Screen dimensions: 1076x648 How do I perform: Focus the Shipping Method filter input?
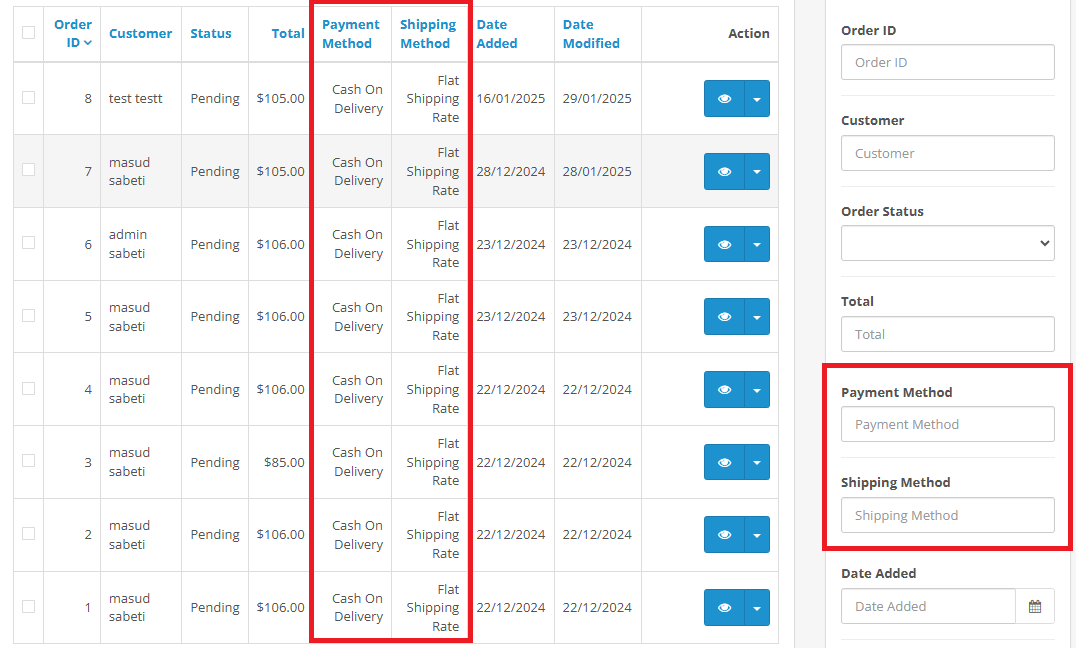click(x=947, y=515)
